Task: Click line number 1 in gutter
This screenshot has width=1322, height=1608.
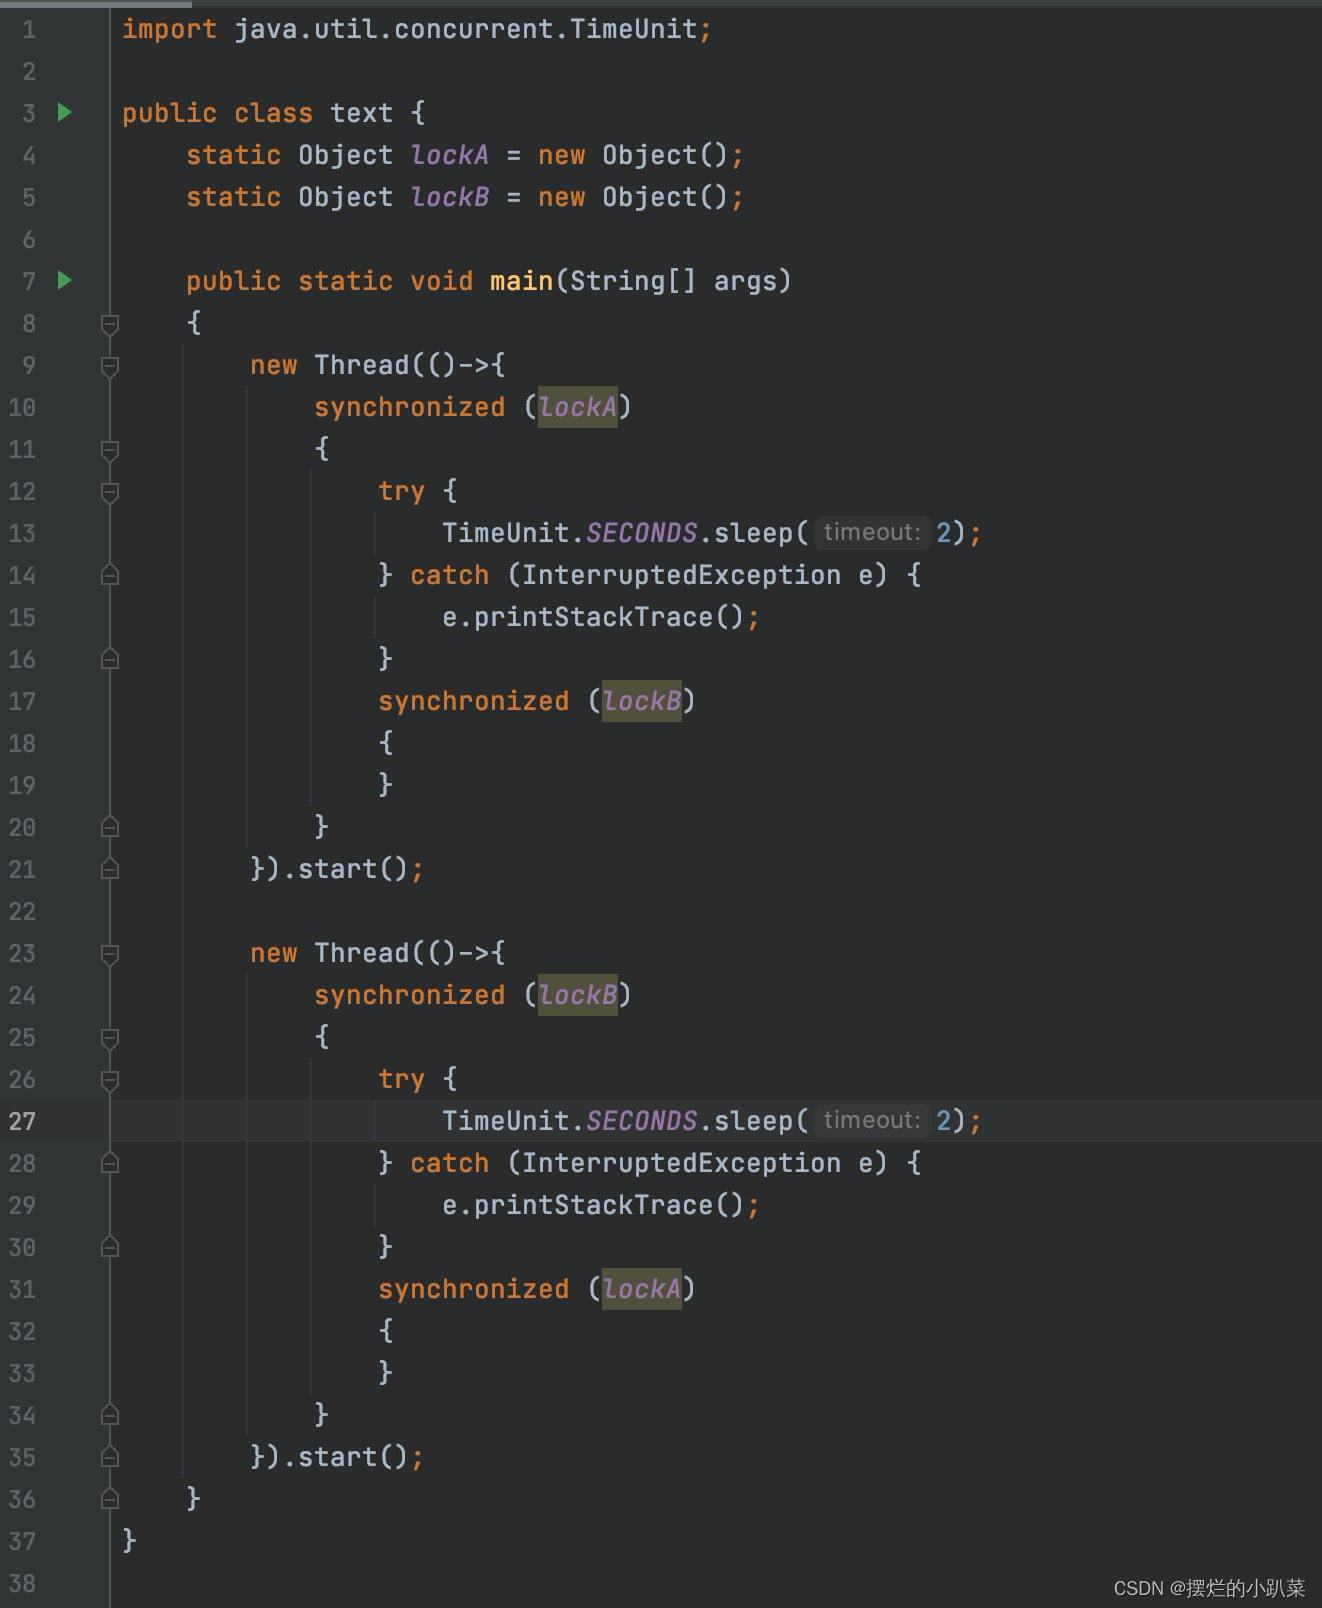Action: click(x=29, y=29)
